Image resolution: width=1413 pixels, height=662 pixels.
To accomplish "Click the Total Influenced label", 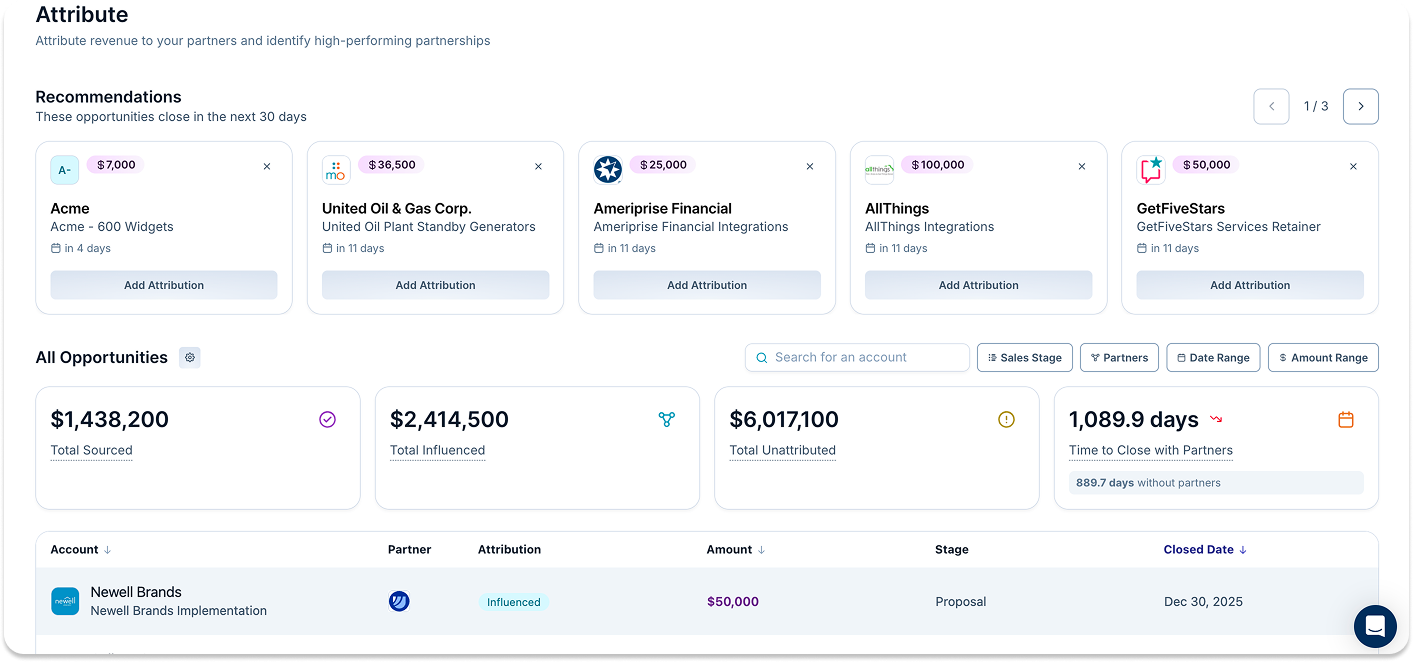I will coord(437,450).
